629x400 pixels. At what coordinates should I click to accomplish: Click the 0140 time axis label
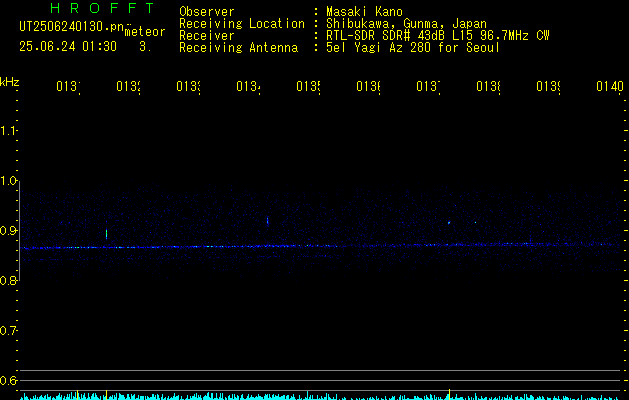tap(610, 86)
